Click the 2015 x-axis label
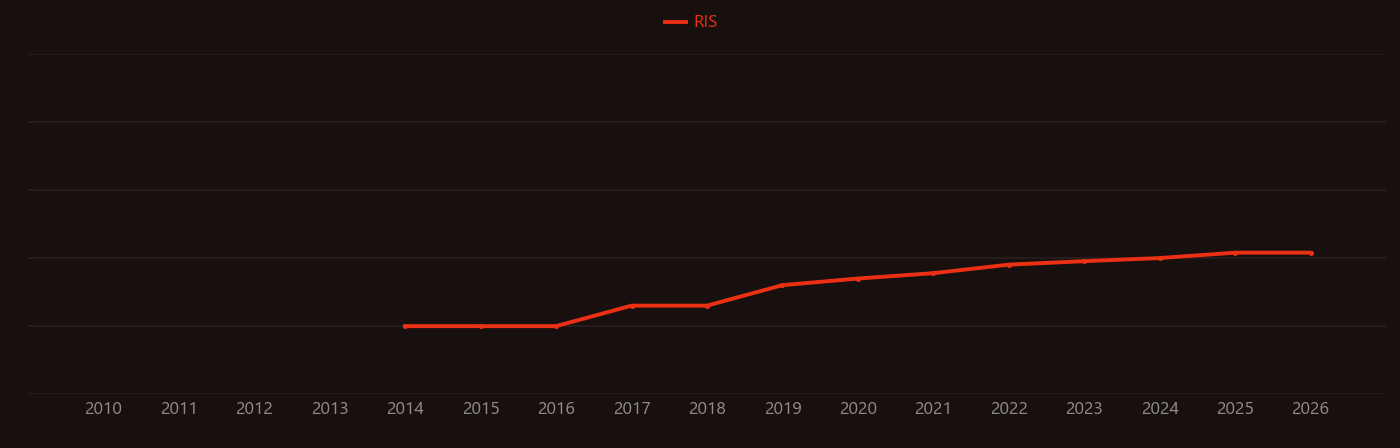The width and height of the screenshot is (1400, 448). [481, 409]
